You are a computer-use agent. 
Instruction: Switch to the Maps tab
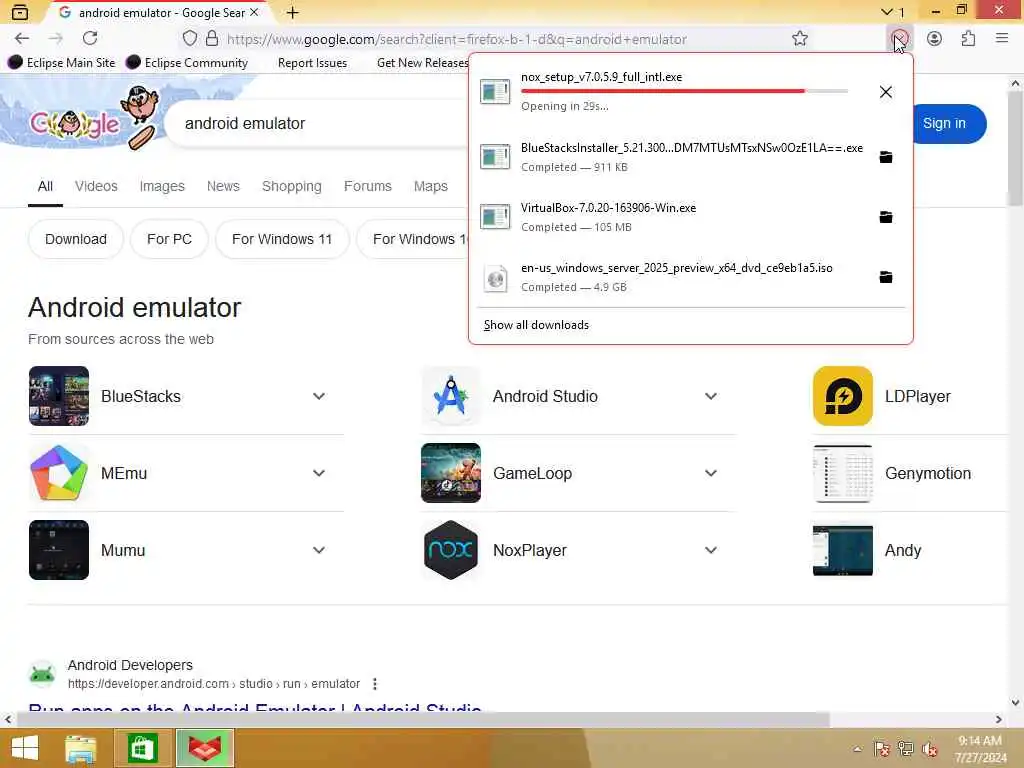tap(430, 186)
